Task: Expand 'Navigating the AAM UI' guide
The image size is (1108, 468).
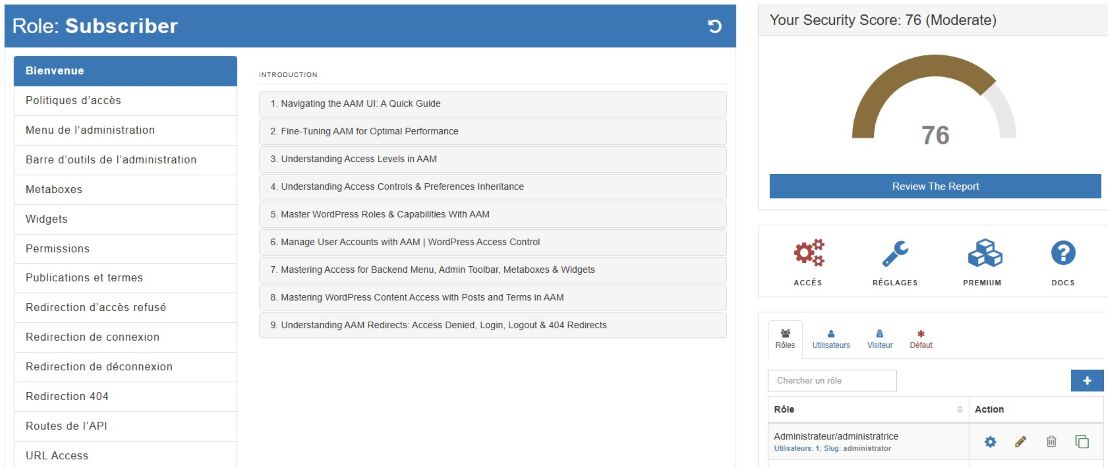Action: pos(492,104)
